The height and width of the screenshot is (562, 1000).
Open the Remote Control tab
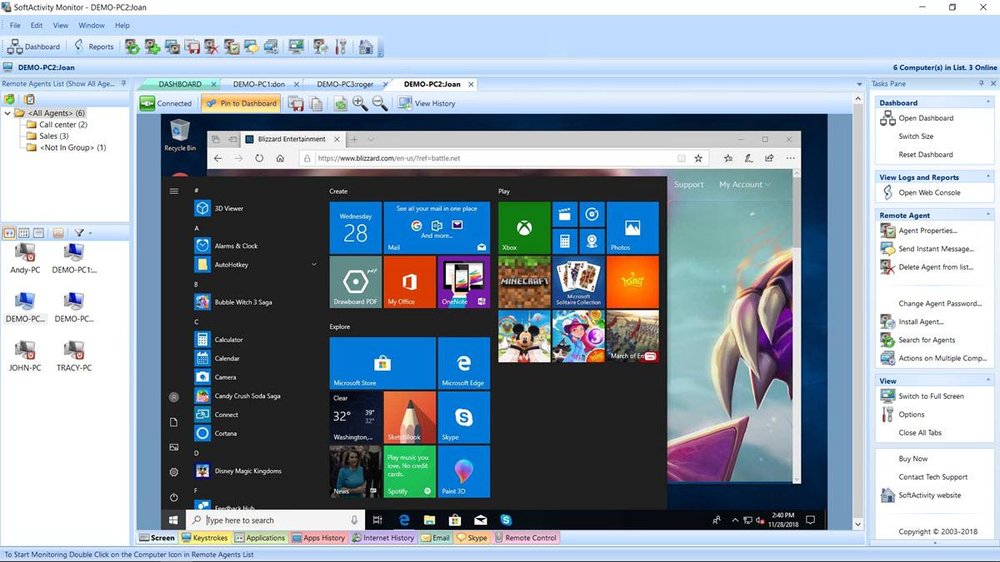click(x=526, y=538)
